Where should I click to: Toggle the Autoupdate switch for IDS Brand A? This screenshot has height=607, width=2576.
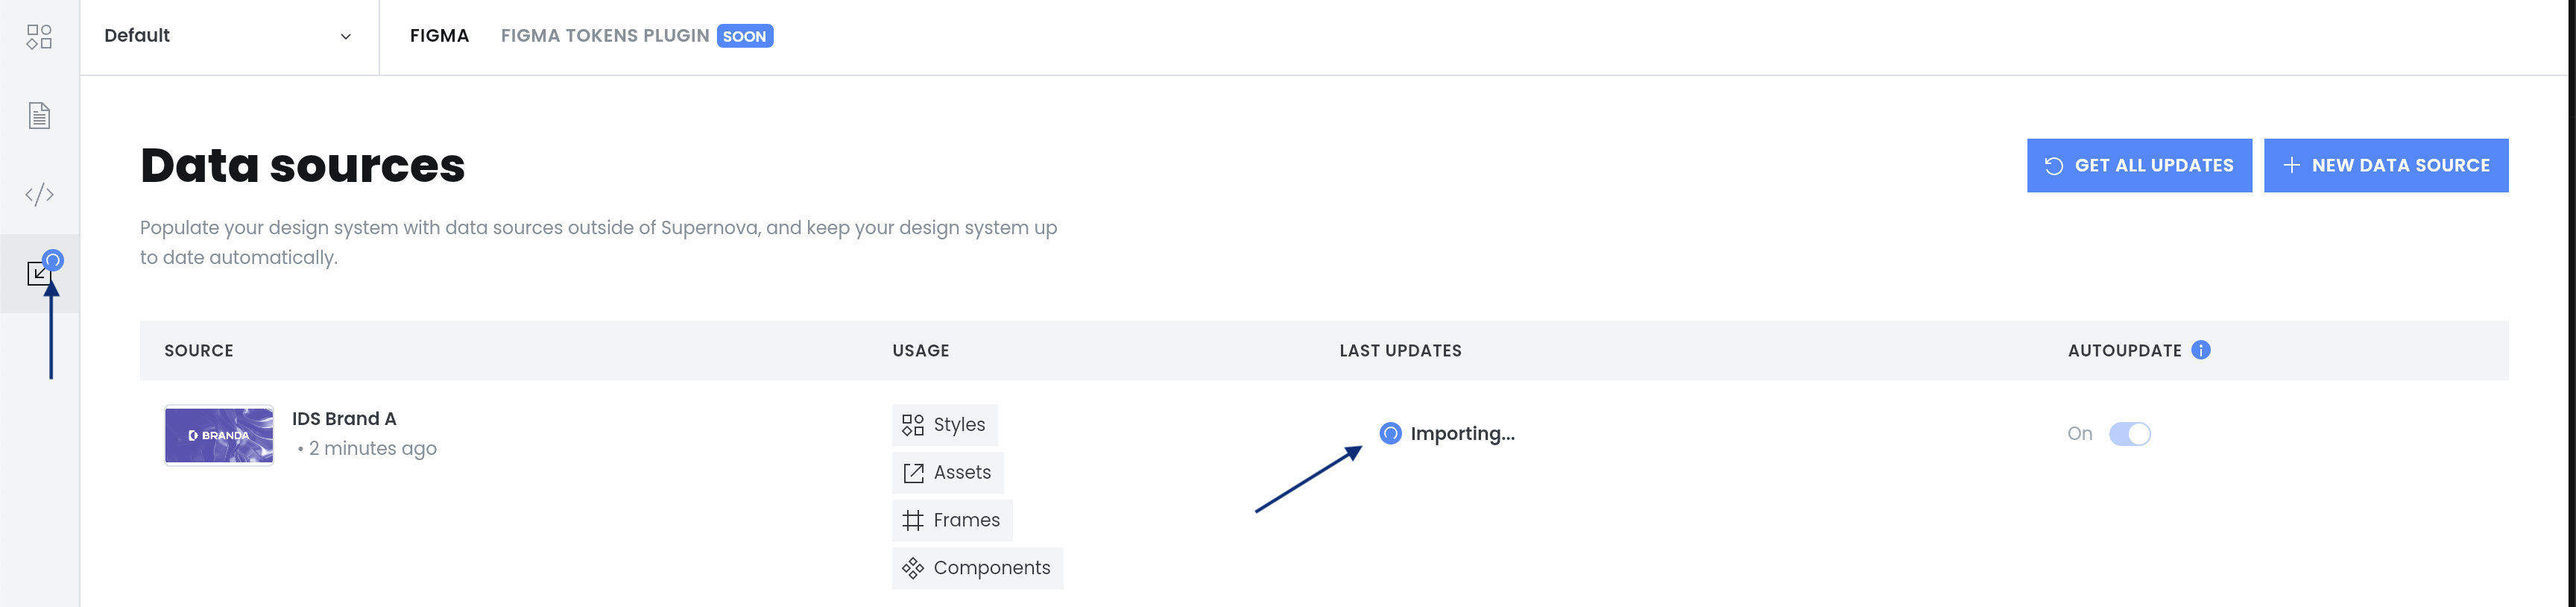pos(2129,434)
